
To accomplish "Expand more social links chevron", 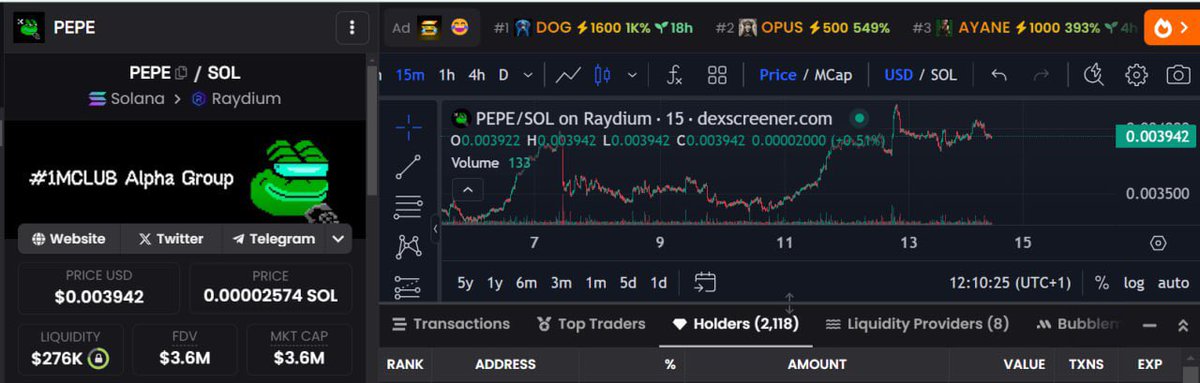I will [339, 239].
